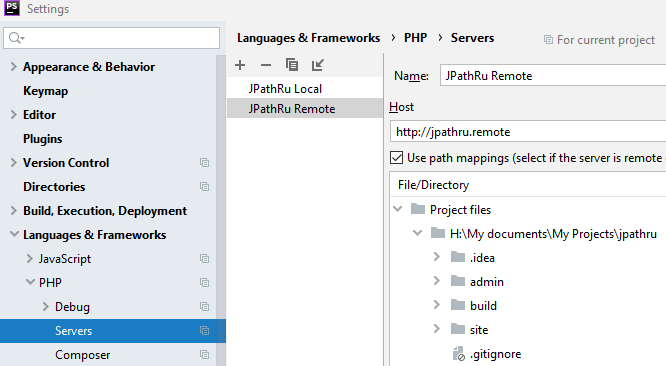Click the search magnifier icon
The image size is (666, 366).
(16, 38)
